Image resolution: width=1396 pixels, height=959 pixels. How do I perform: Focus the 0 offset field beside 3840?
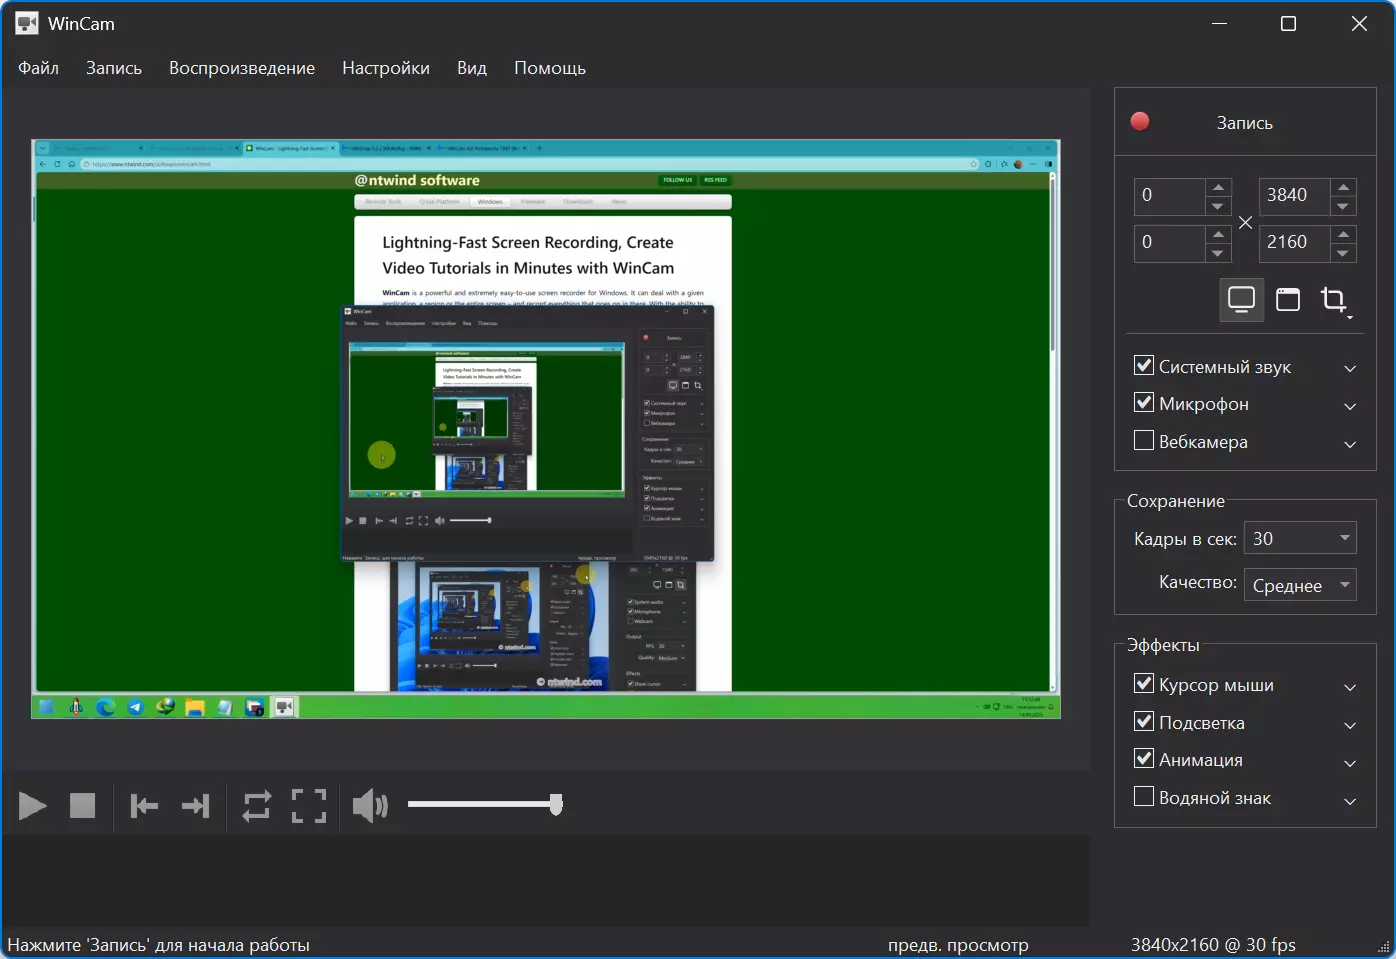click(1169, 196)
